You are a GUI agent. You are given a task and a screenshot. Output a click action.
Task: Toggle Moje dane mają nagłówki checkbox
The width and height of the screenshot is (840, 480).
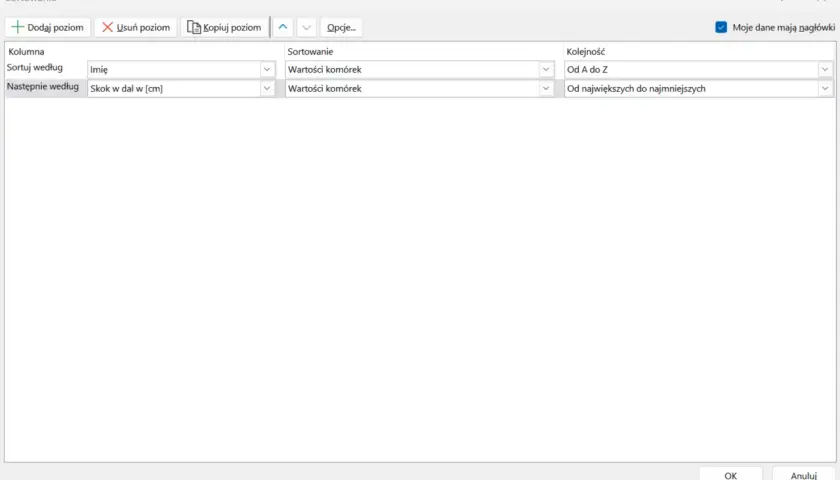coord(721,27)
